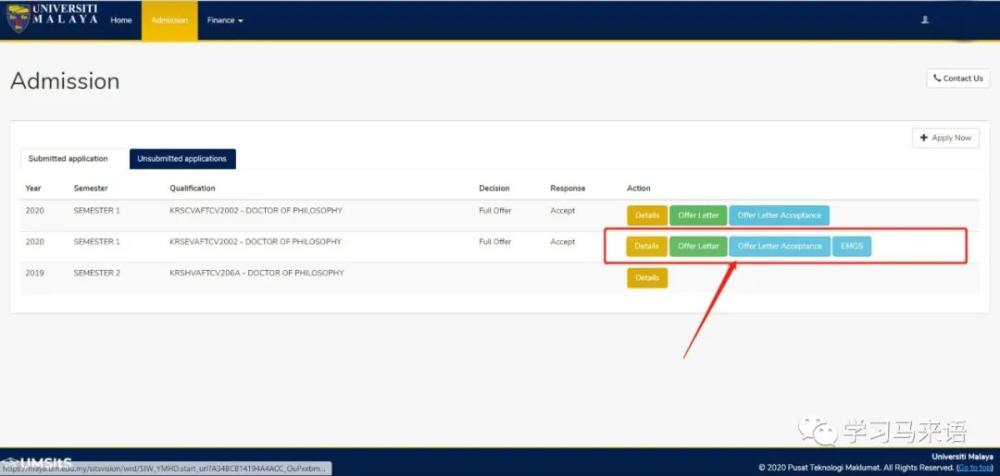Expand the Finance dropdown menu
Viewport: 1000px width, 476px height.
coord(225,20)
